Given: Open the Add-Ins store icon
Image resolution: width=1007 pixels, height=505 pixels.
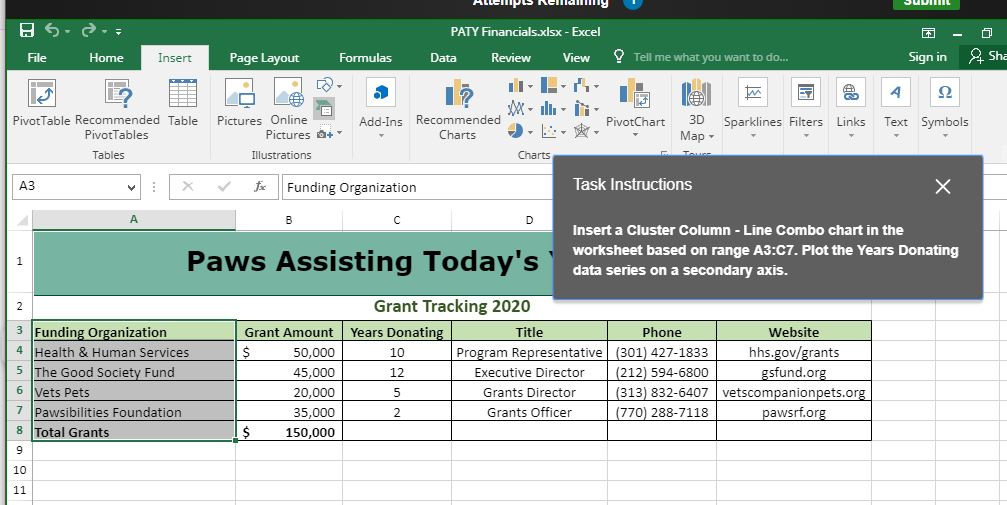Looking at the screenshot, I should pos(381,93).
